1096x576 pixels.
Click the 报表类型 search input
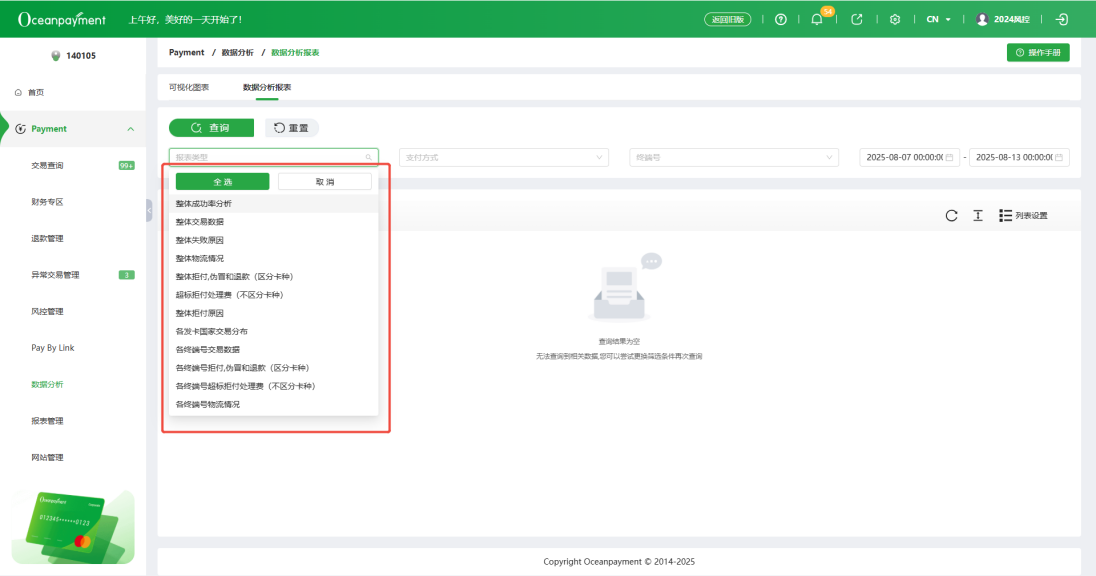pos(273,157)
